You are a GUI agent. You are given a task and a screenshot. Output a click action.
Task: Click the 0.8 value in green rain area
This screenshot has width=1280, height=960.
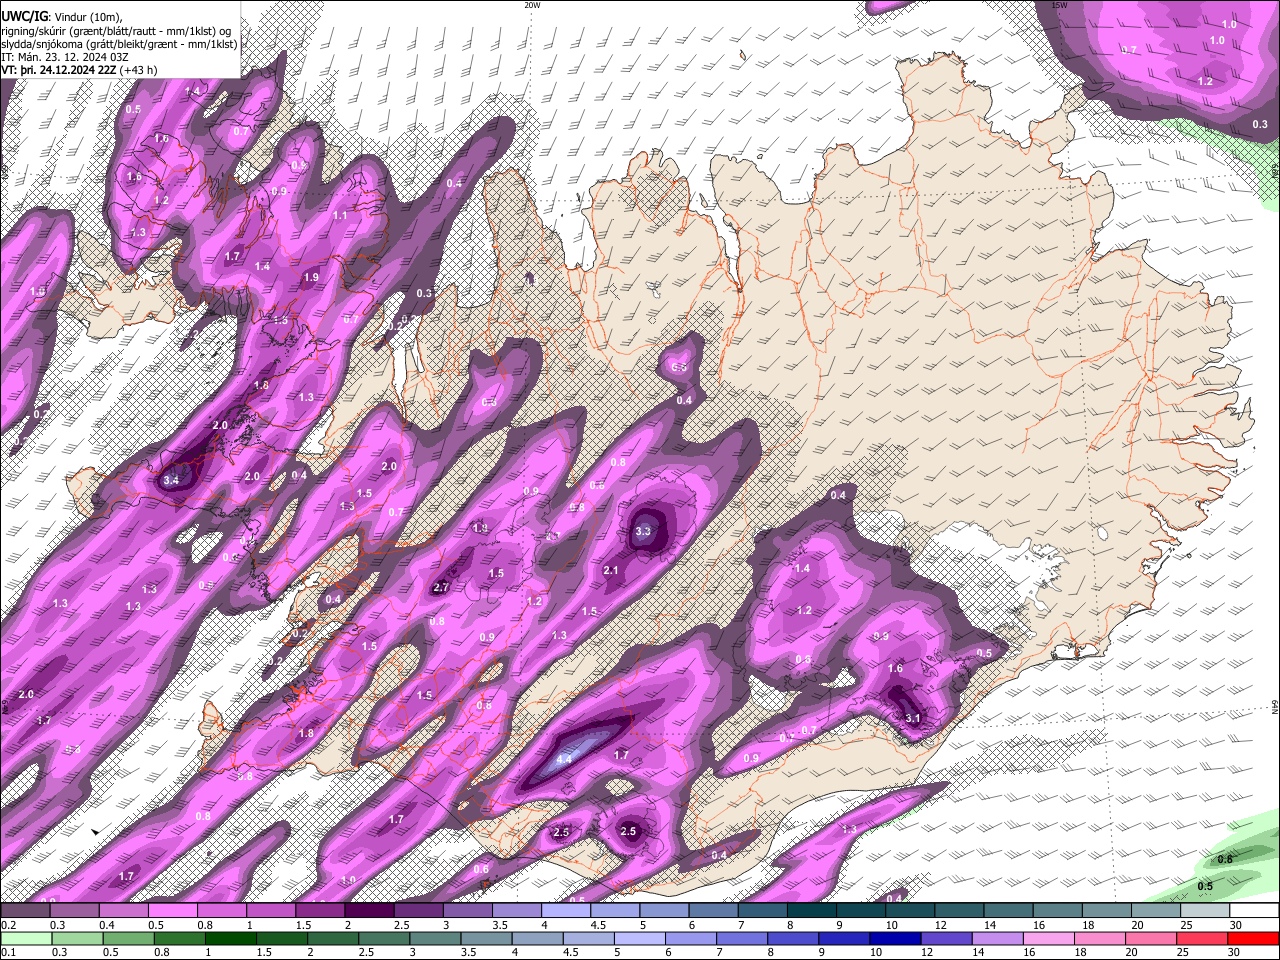(x=1225, y=859)
